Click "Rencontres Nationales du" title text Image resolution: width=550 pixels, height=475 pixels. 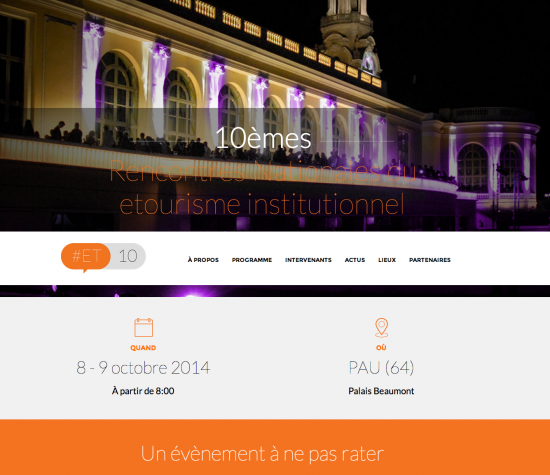click(262, 172)
